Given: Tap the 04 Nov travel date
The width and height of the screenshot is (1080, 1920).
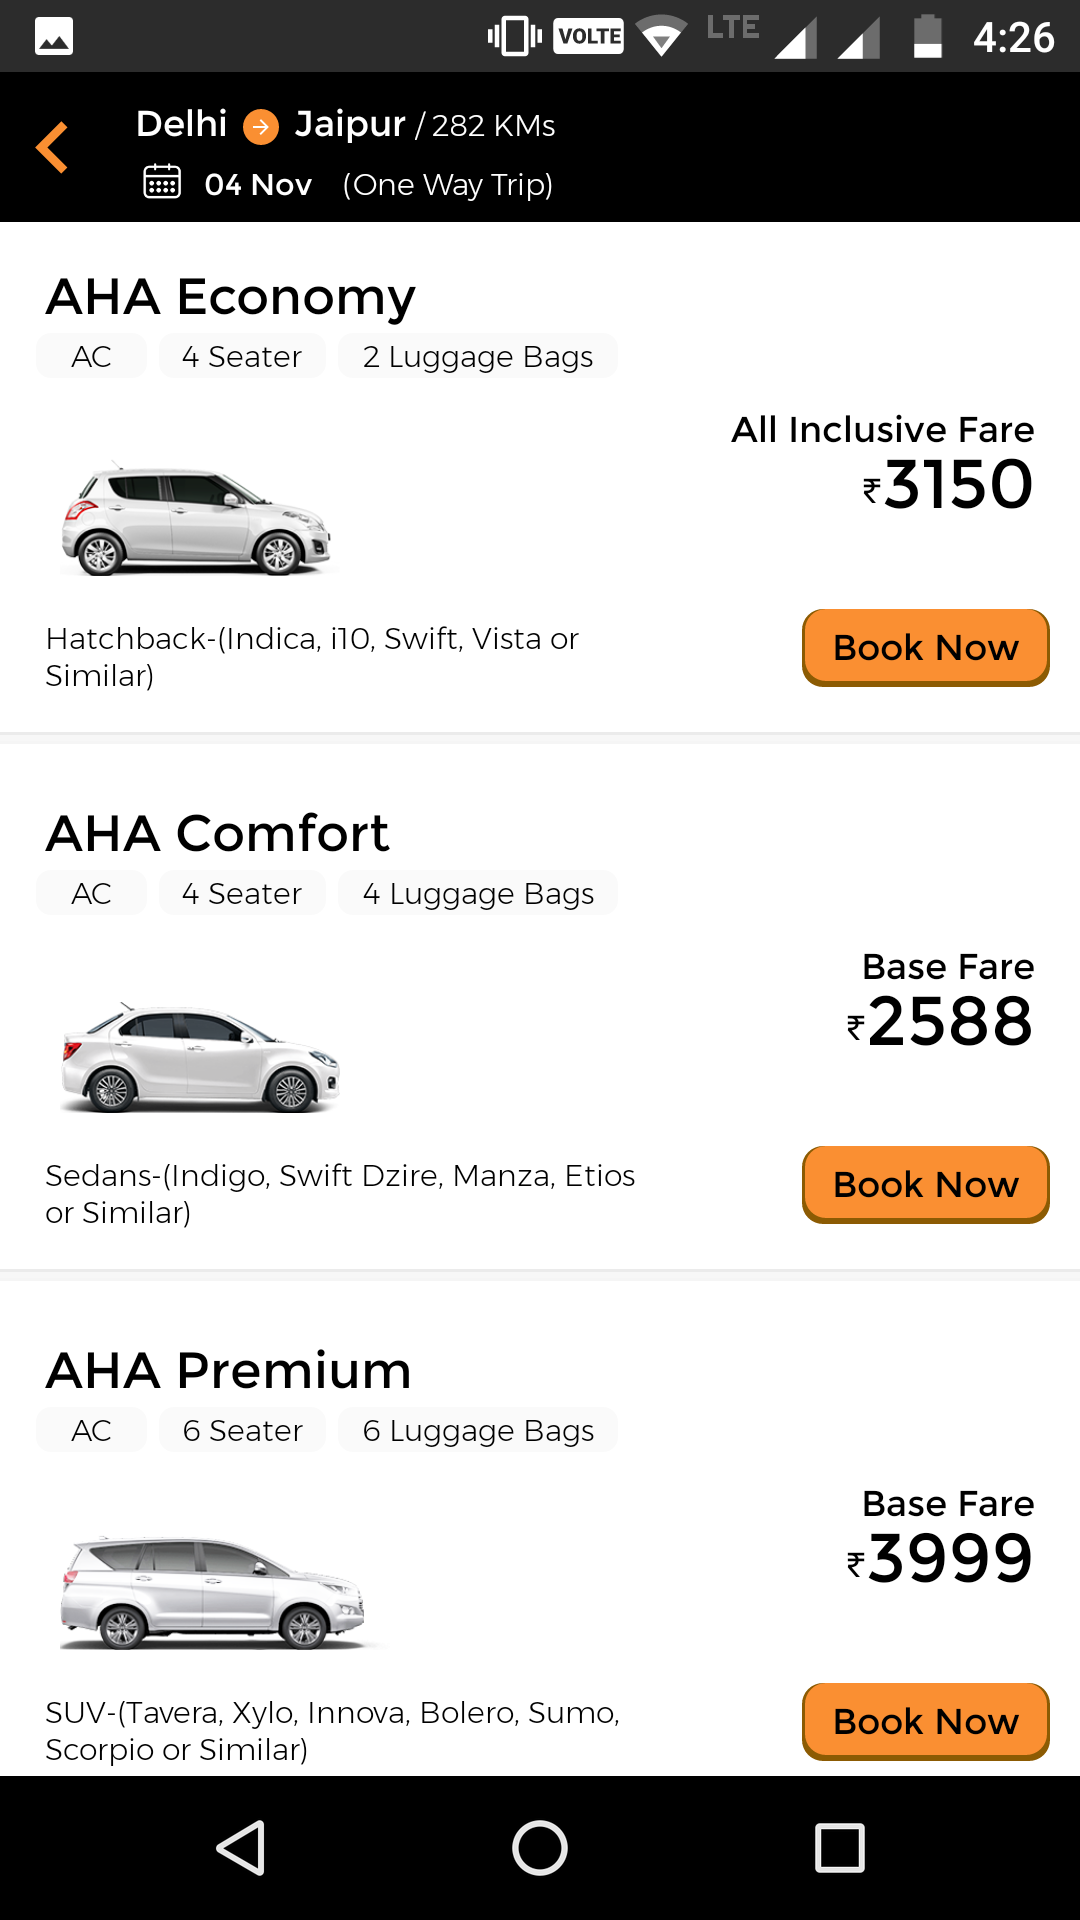Looking at the screenshot, I should (x=258, y=185).
